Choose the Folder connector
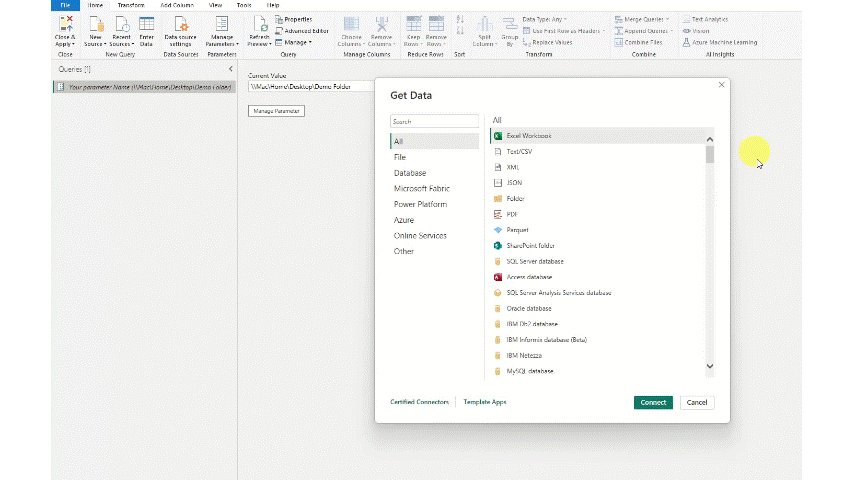 pos(515,198)
